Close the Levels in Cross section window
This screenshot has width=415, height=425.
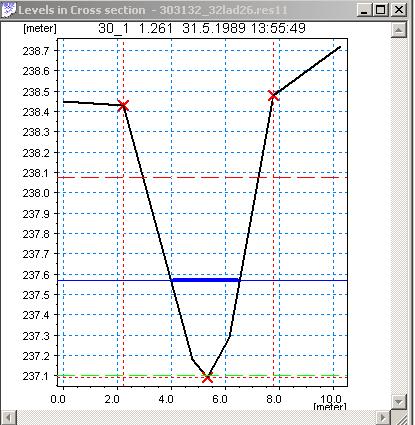399,10
